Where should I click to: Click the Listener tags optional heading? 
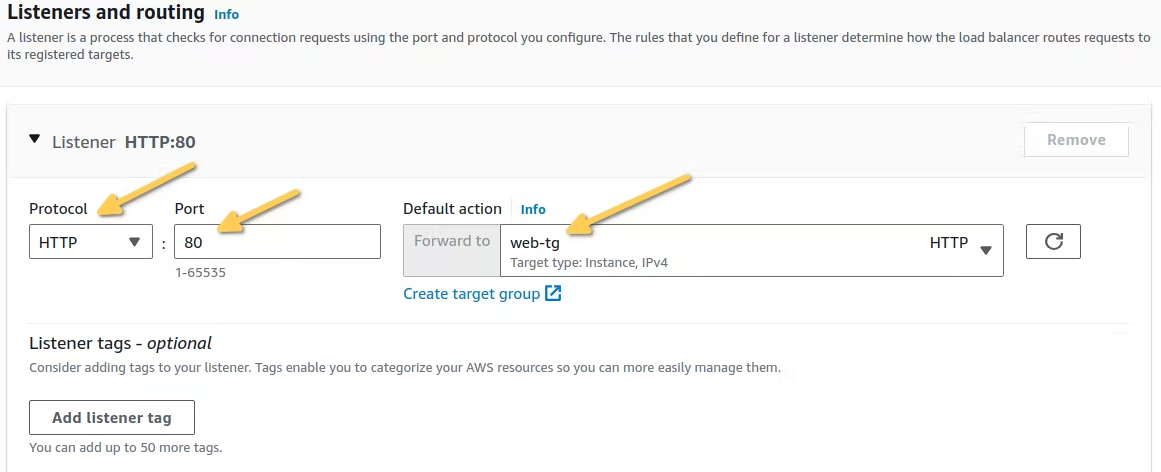coord(120,344)
